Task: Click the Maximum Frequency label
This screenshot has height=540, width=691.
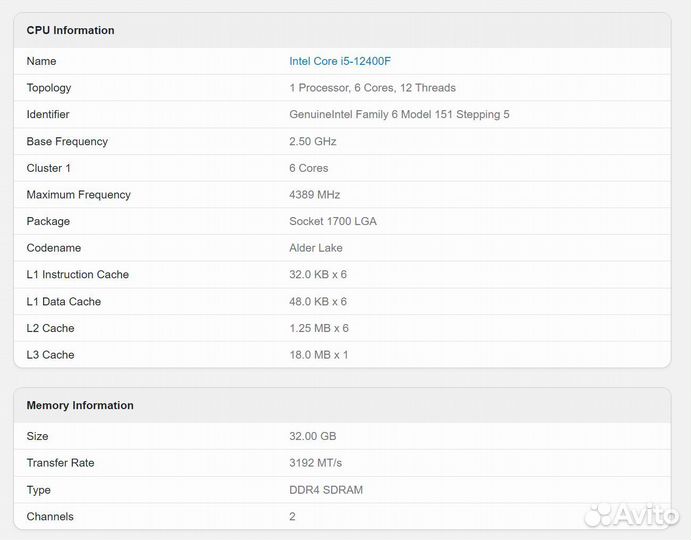Action: point(78,194)
